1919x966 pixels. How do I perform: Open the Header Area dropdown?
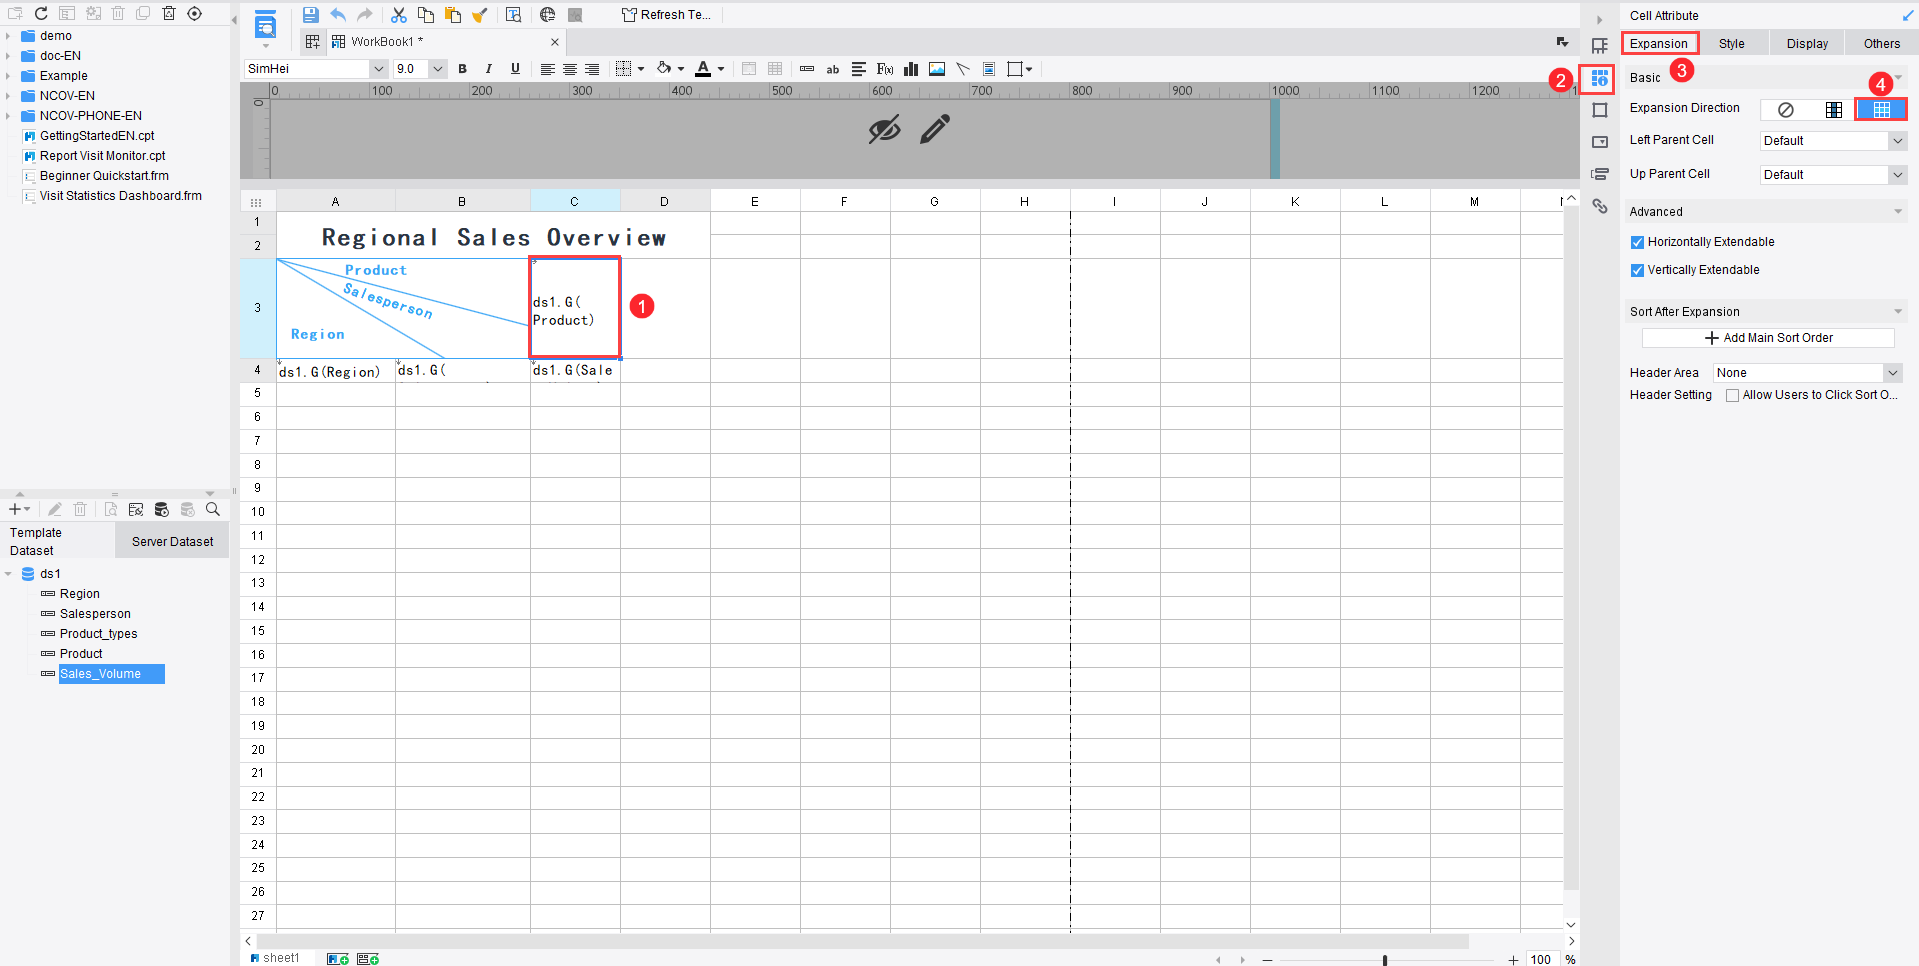pos(1808,373)
